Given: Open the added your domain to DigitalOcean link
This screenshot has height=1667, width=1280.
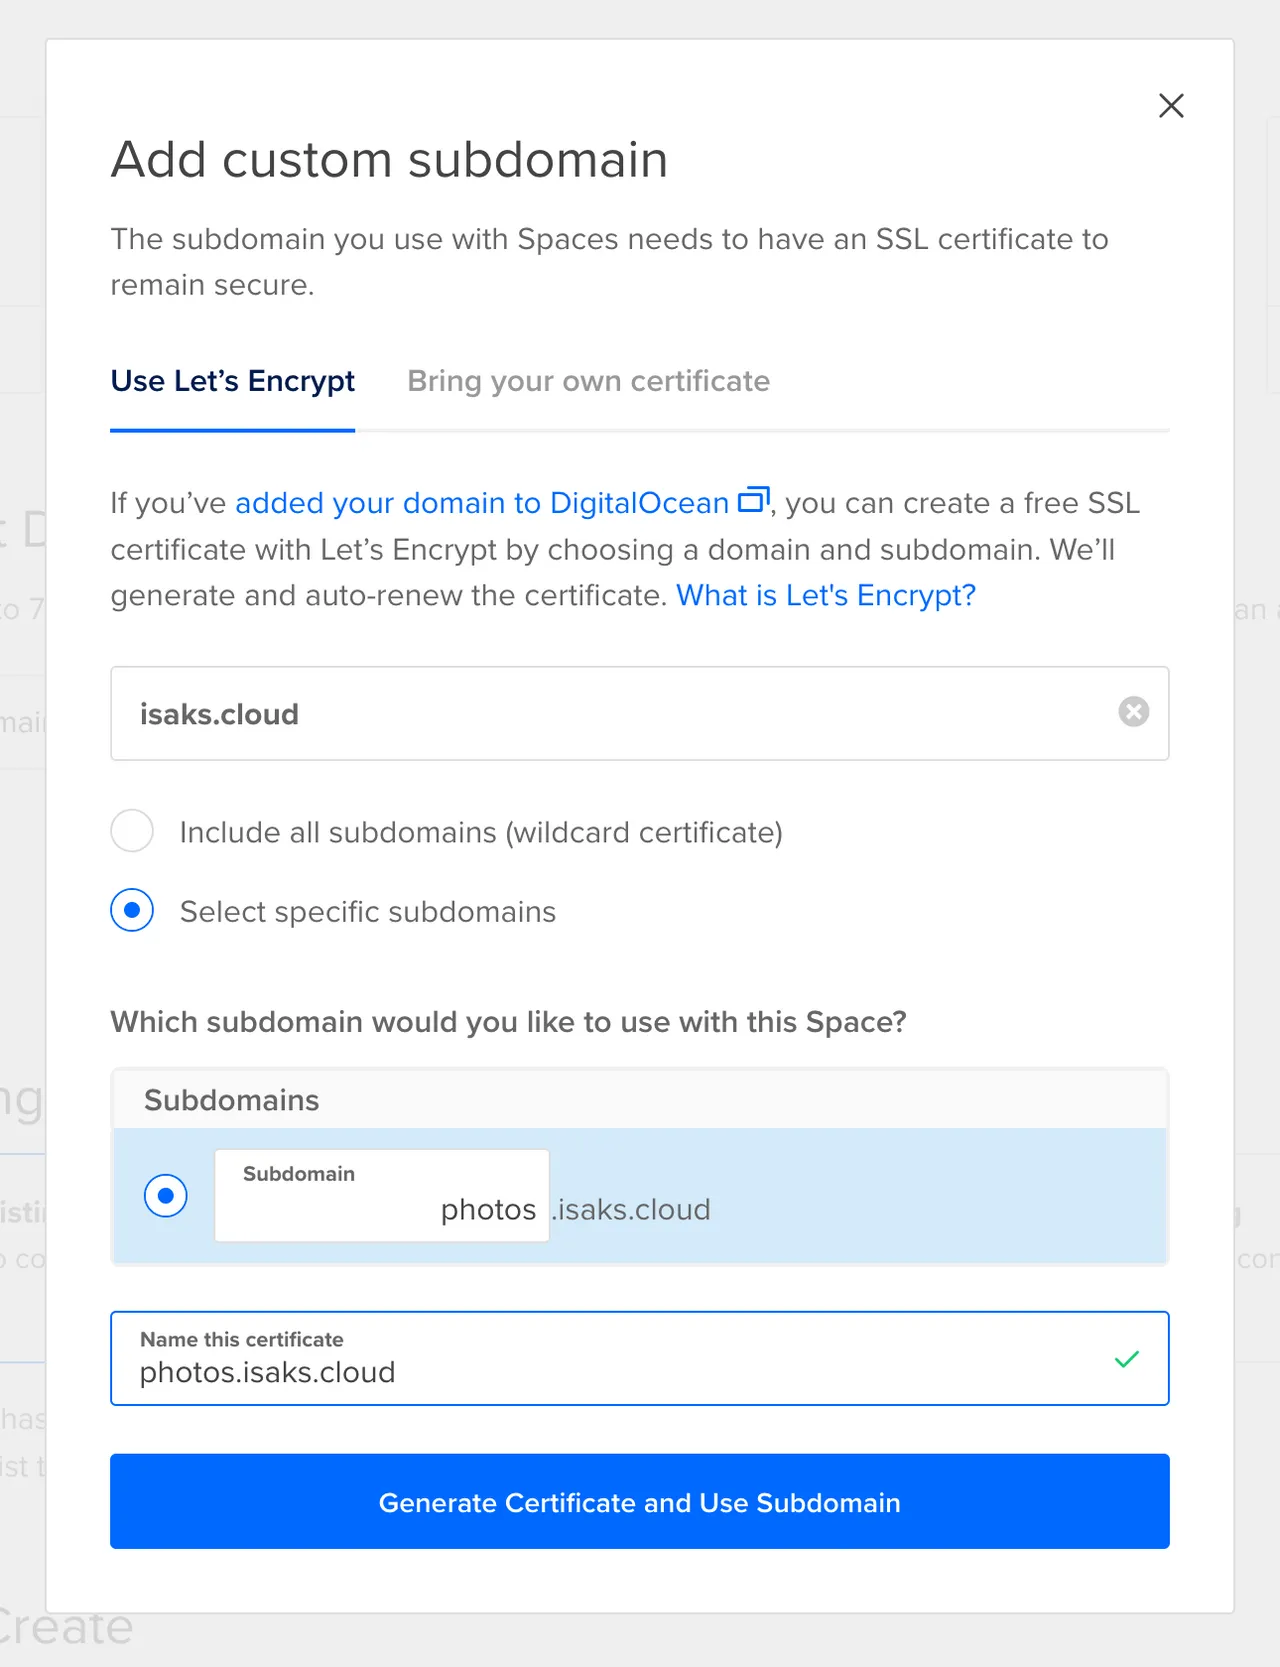Looking at the screenshot, I should 482,503.
